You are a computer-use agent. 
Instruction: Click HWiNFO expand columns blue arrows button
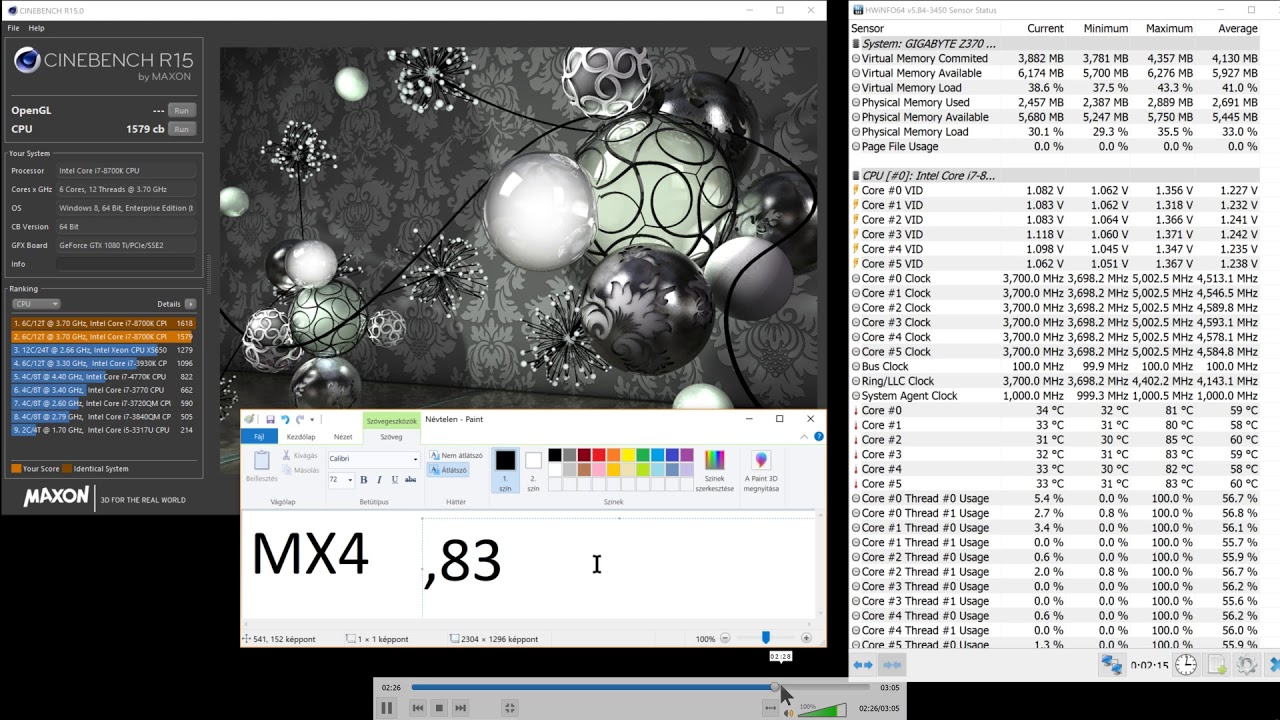click(x=862, y=665)
